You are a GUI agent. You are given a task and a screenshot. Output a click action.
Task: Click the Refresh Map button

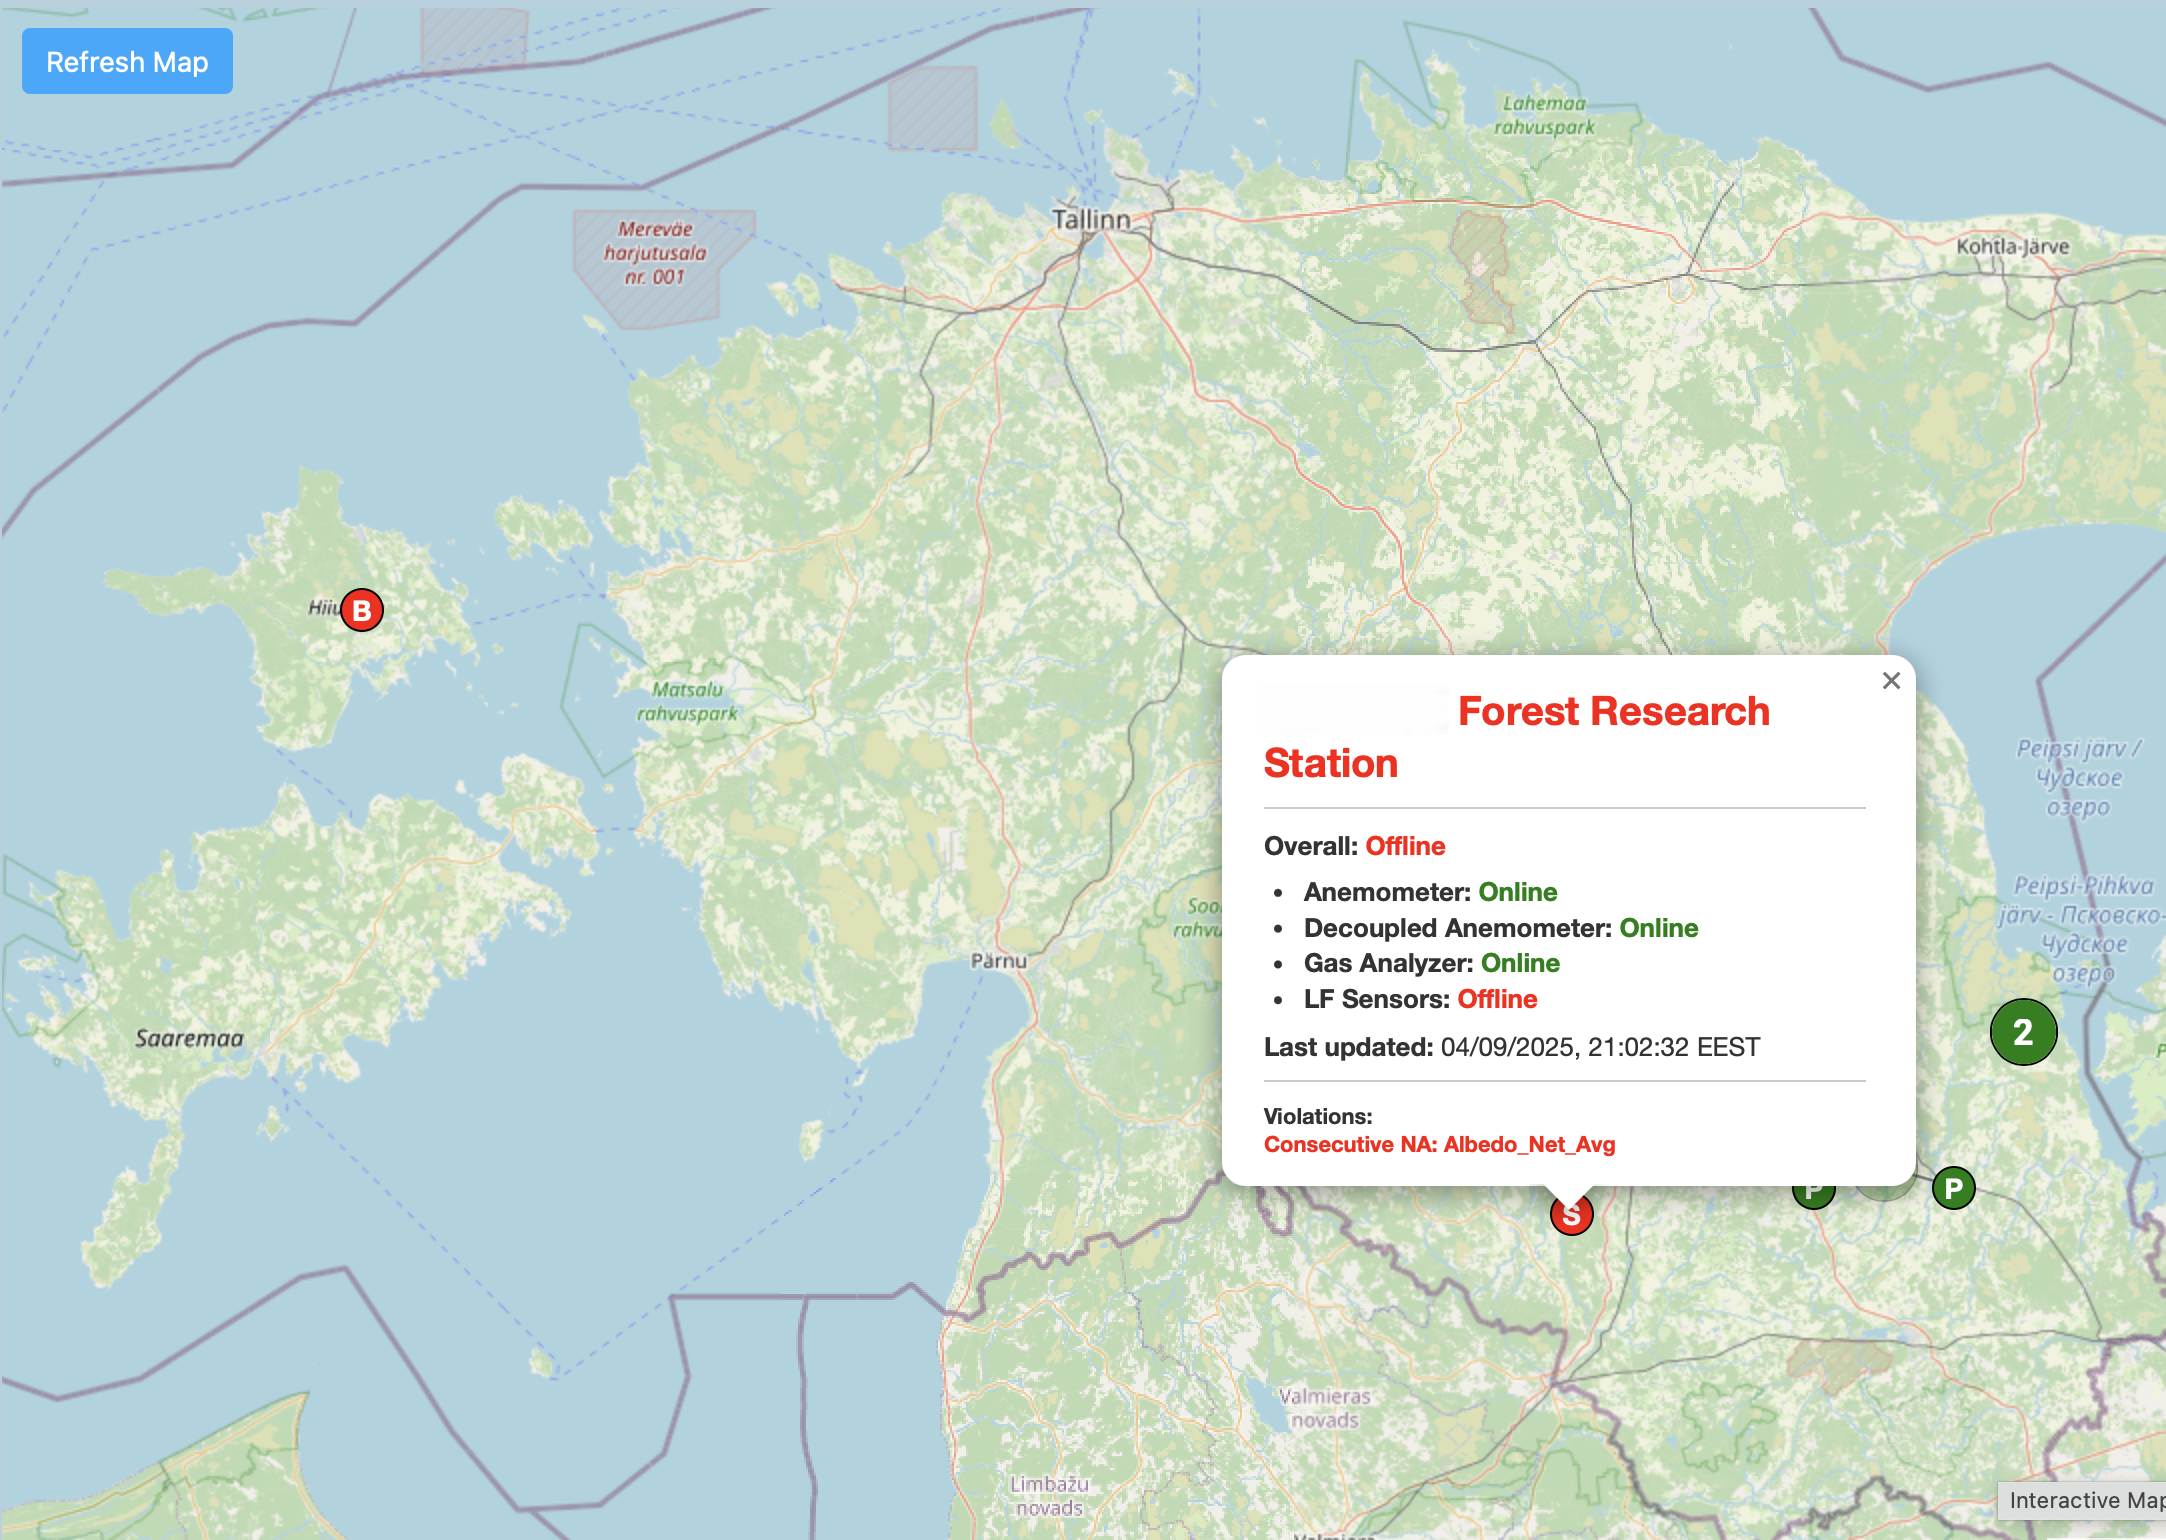pos(127,62)
